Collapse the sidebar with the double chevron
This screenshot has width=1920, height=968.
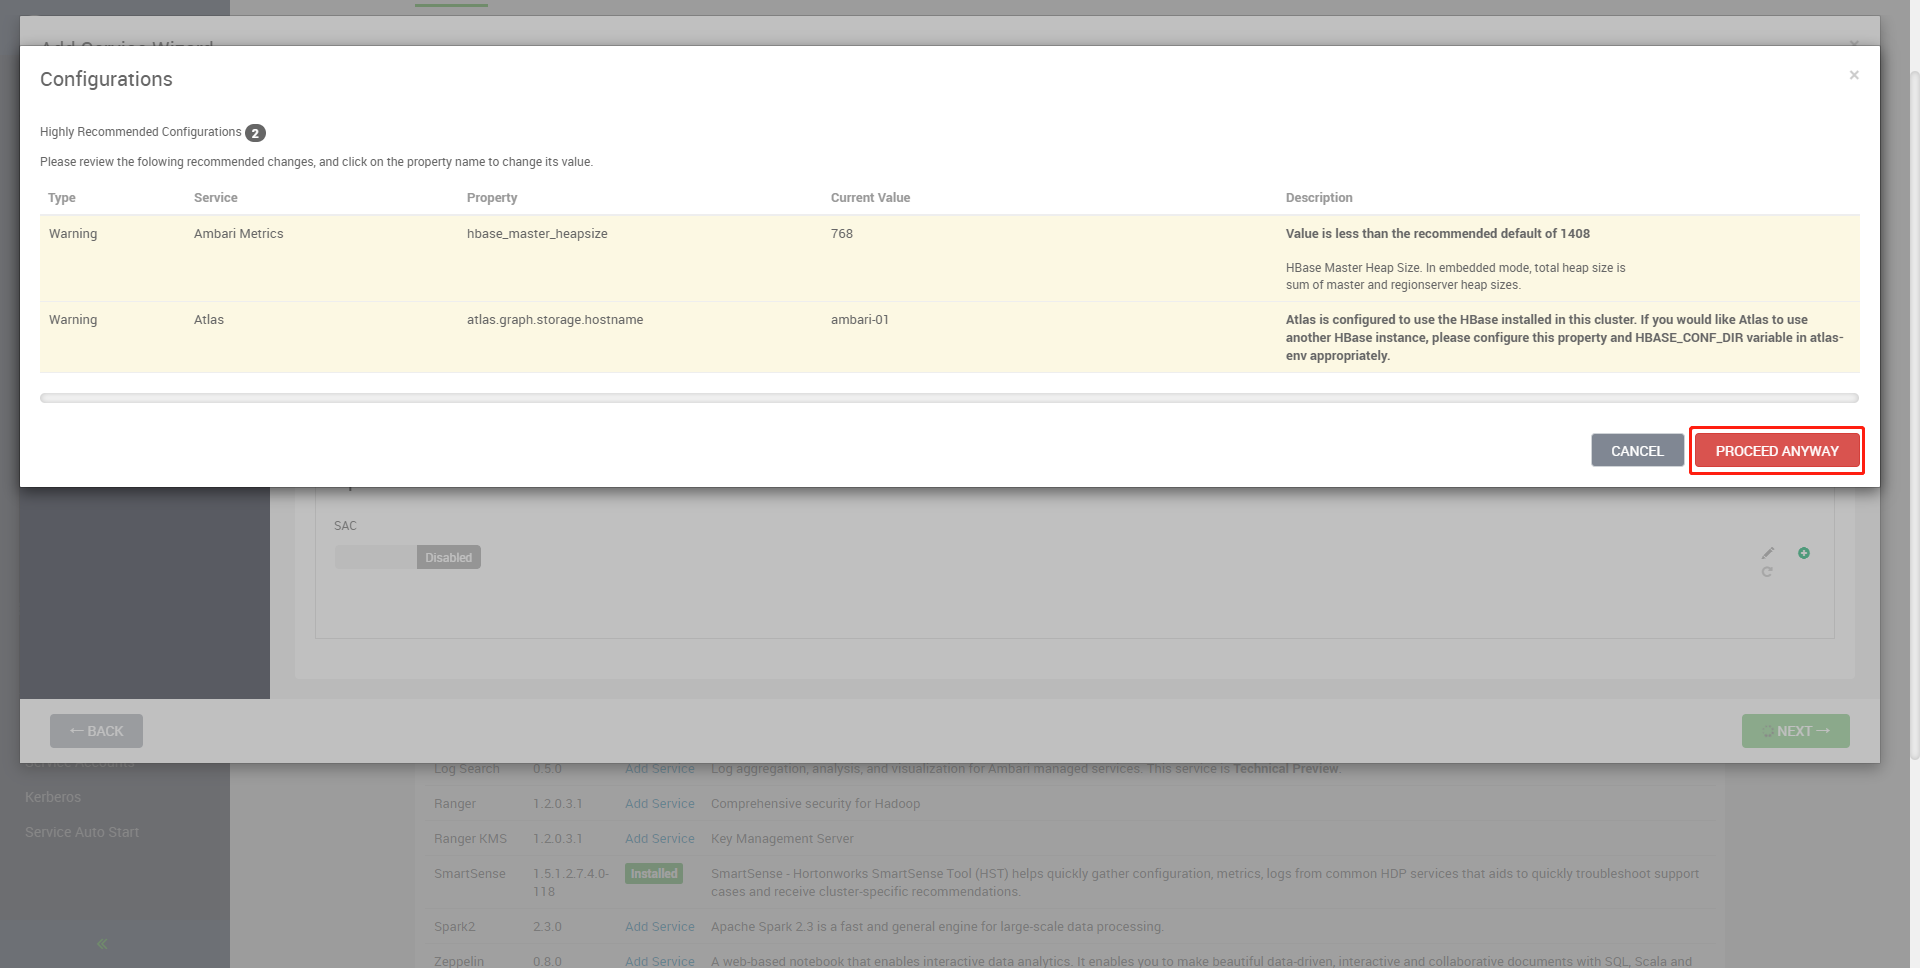(x=102, y=944)
